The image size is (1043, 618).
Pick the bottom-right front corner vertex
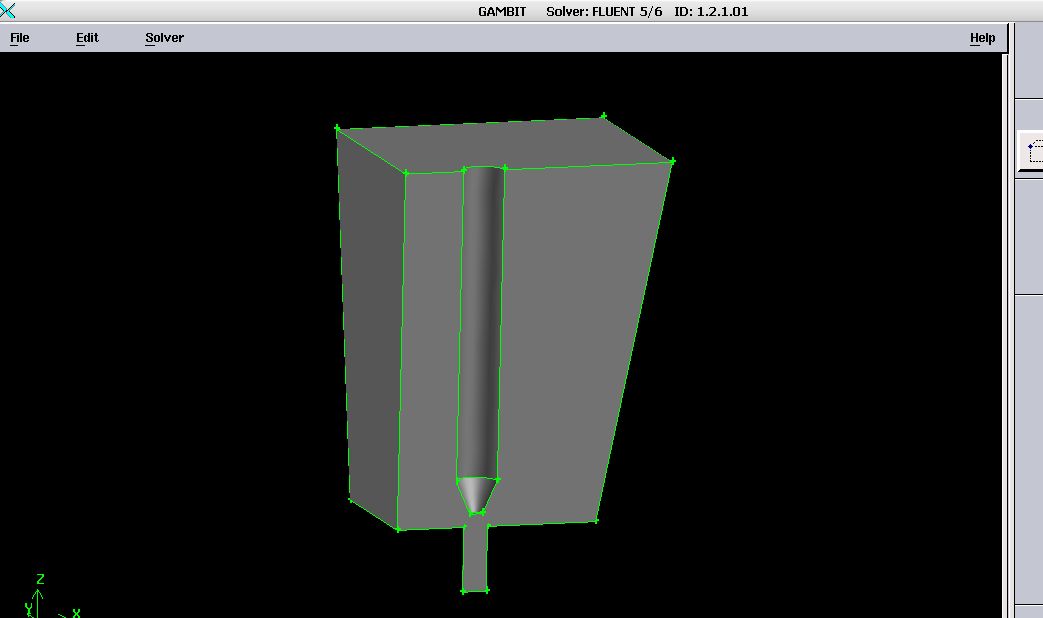pos(596,520)
